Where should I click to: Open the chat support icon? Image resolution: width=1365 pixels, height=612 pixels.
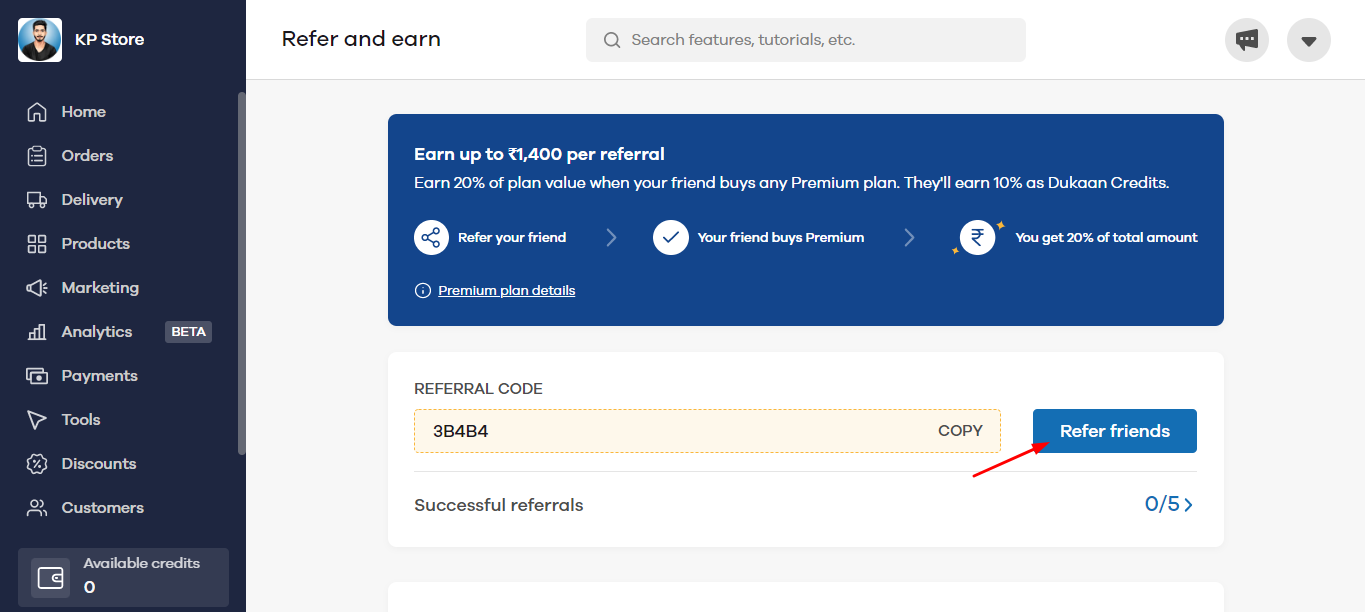1246,40
